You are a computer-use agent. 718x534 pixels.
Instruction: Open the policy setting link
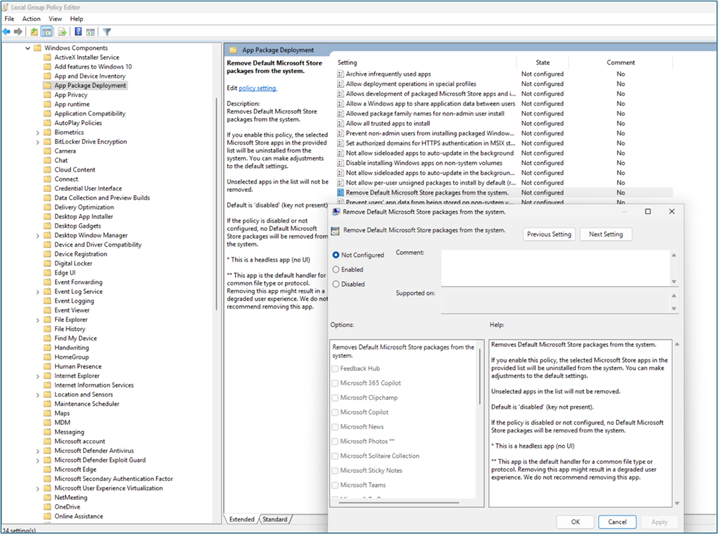coord(257,88)
